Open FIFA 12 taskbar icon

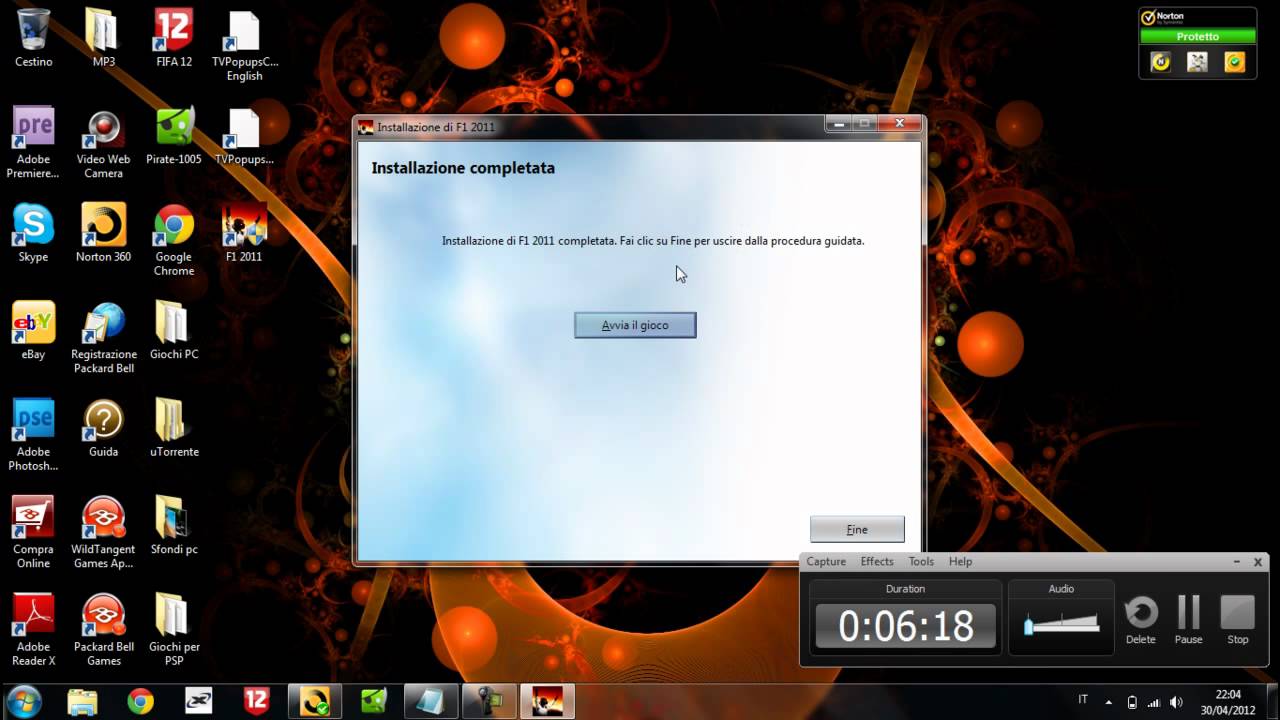257,701
